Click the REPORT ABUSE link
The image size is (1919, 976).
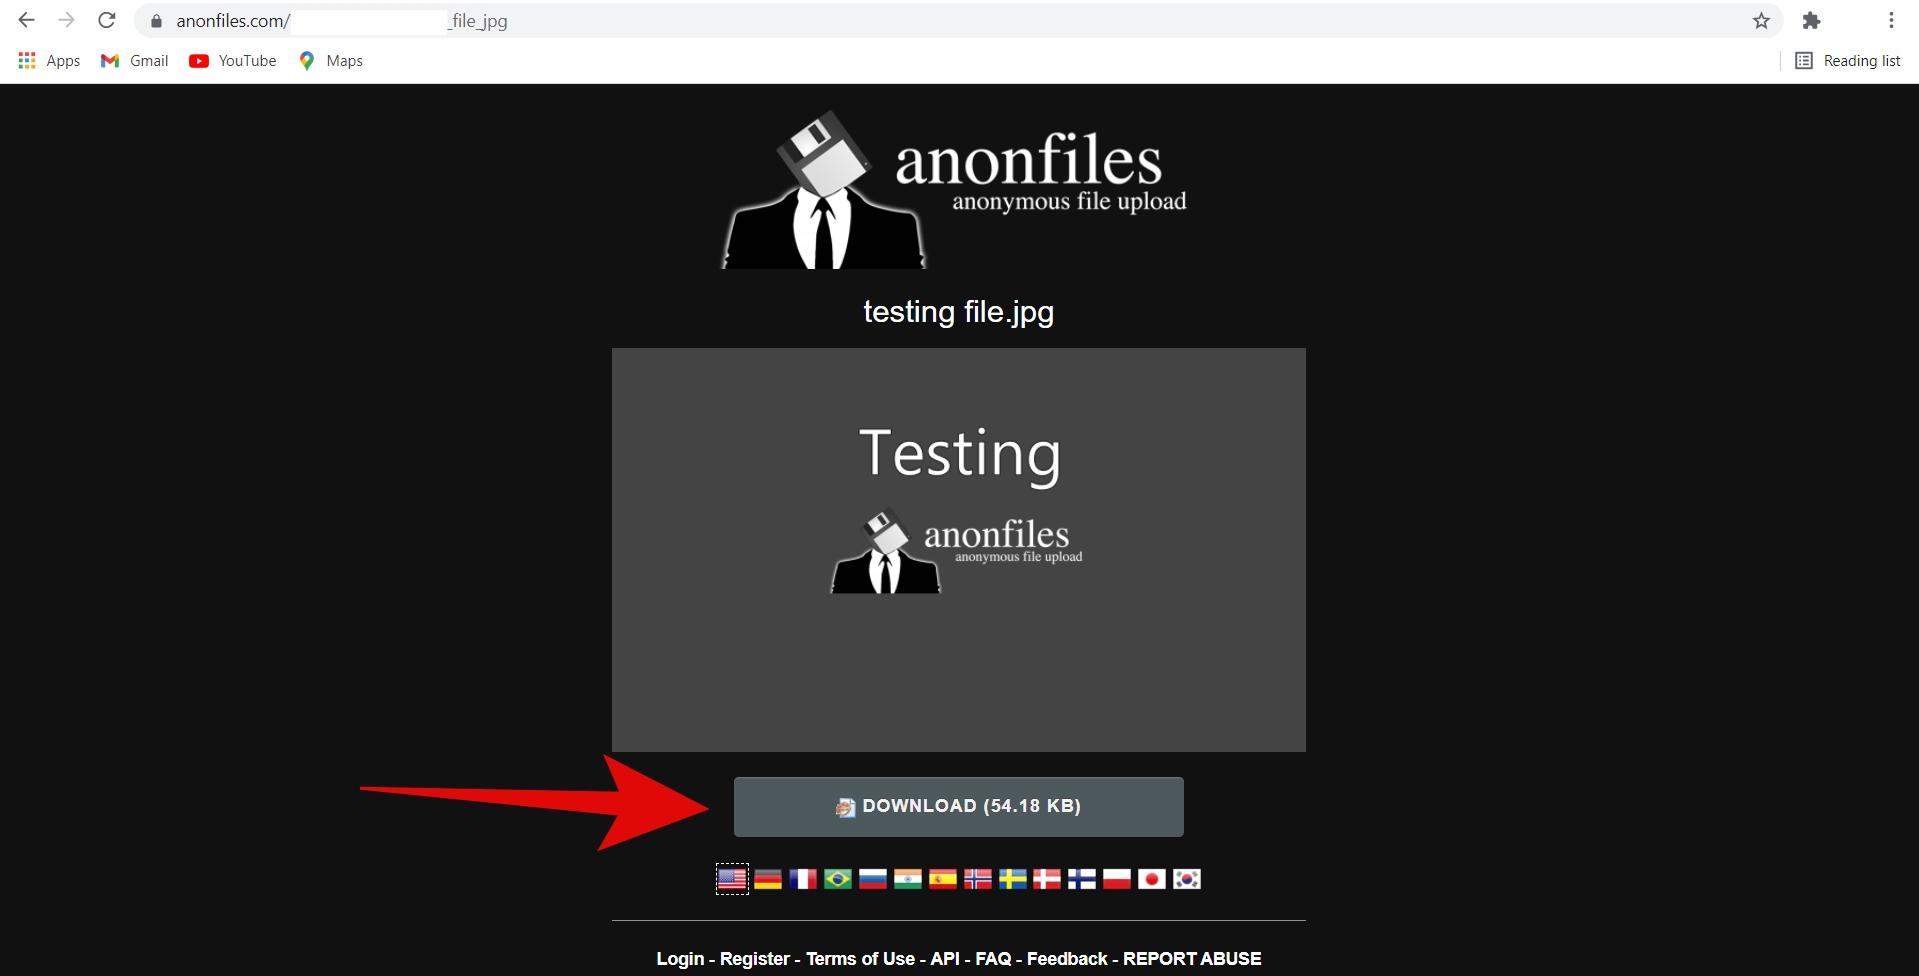point(1192,959)
